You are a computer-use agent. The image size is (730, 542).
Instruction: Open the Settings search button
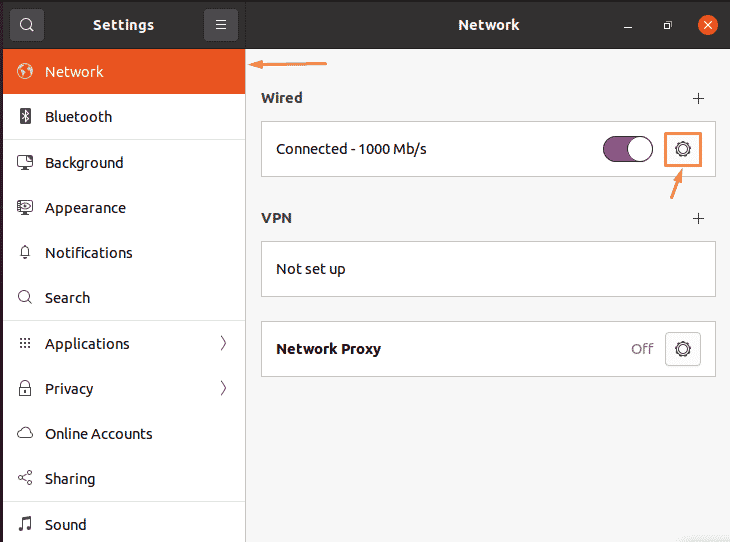point(27,25)
